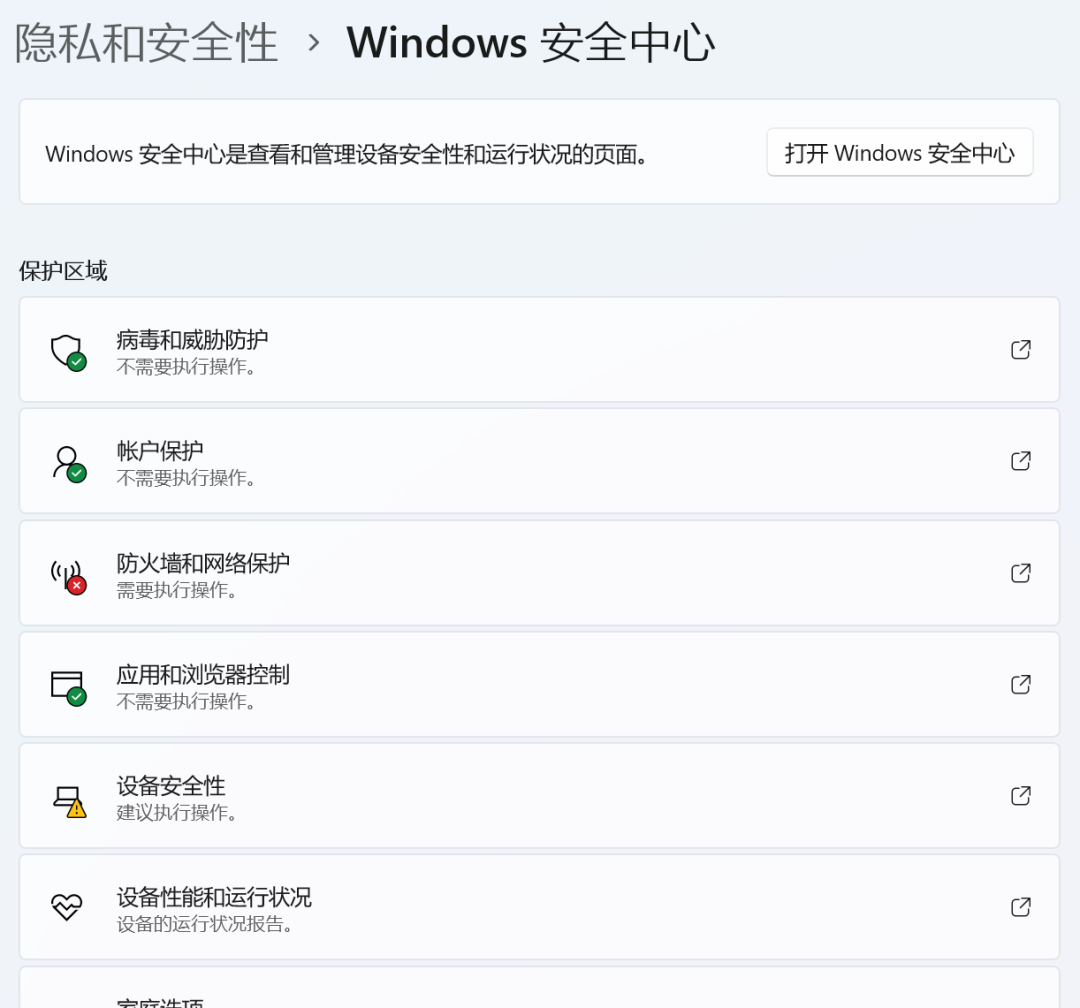Open 设备性能和运行状况 external link icon
The image size is (1080, 1008).
point(1021,907)
